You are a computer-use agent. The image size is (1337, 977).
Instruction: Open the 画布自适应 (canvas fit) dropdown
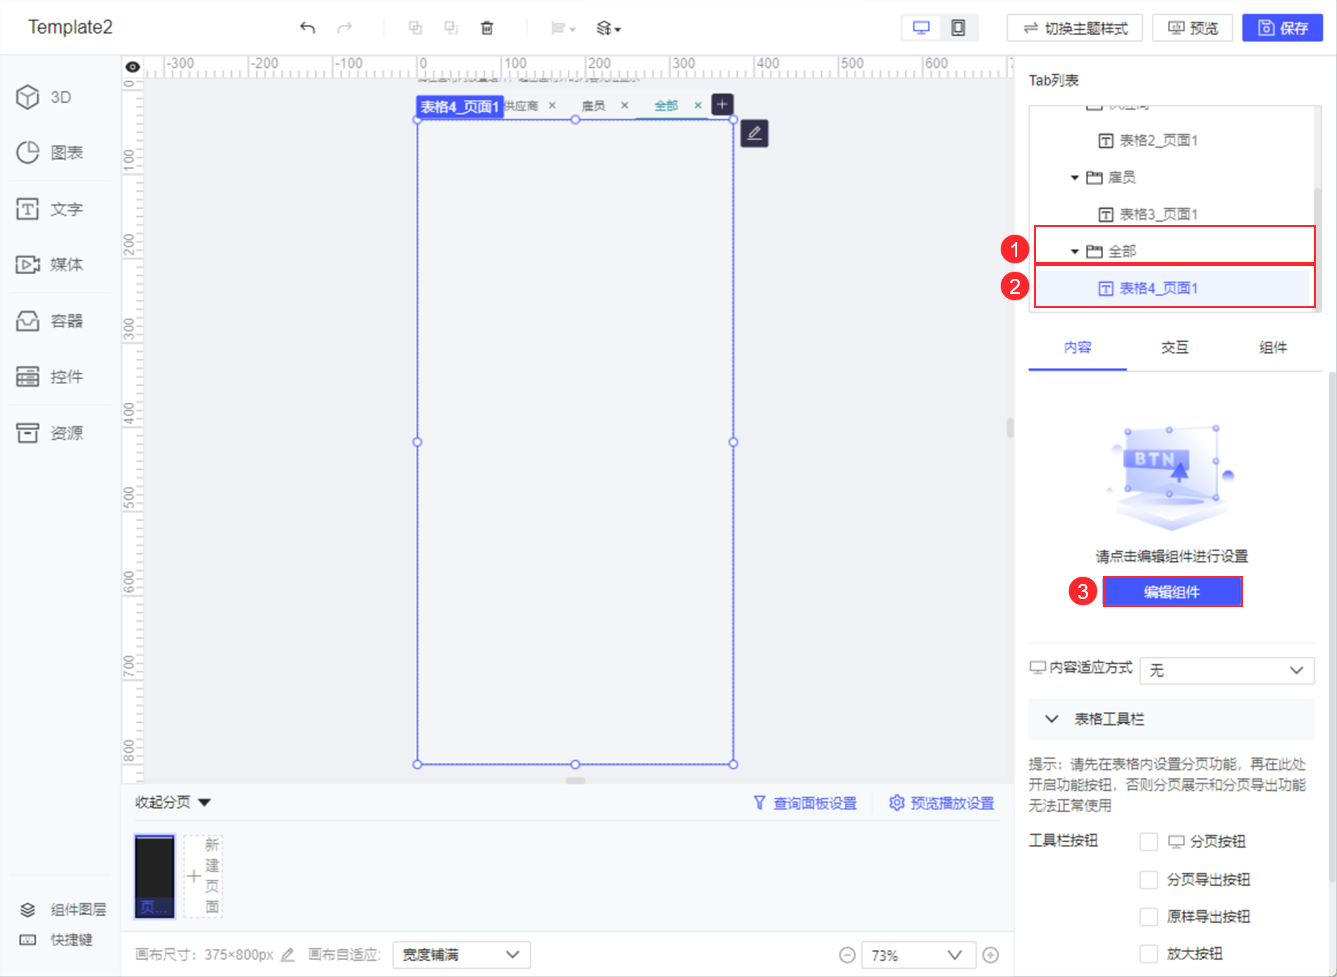click(x=461, y=954)
